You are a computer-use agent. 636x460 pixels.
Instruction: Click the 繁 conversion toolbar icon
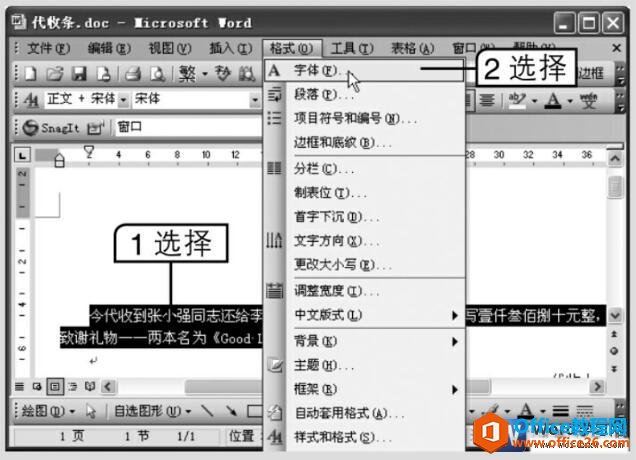click(x=187, y=74)
